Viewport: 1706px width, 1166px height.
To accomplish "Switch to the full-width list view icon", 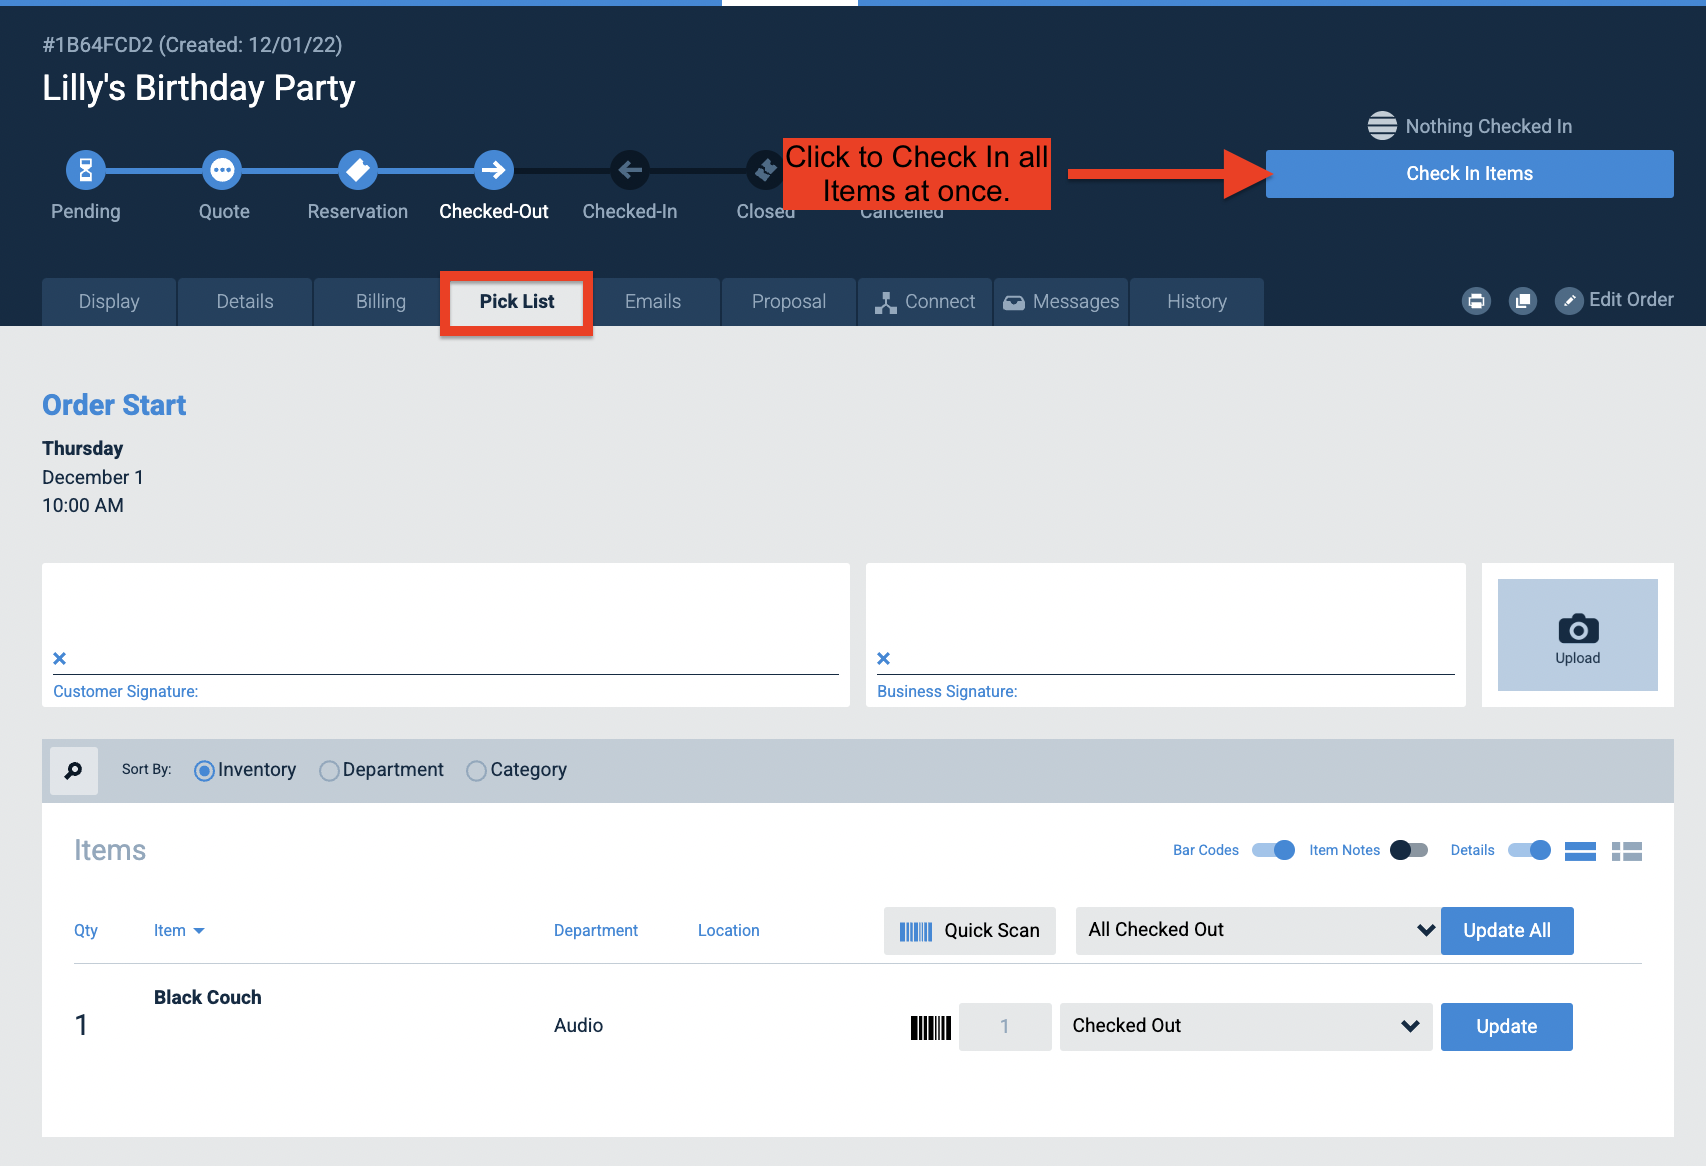I will point(1580,851).
